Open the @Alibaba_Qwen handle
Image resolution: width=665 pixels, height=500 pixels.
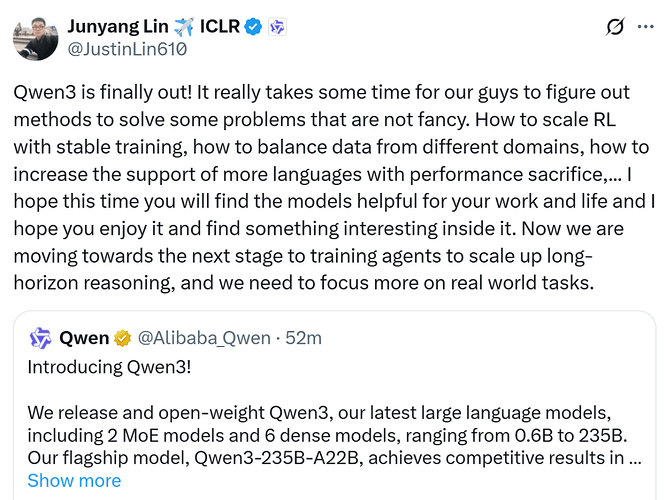click(x=204, y=338)
